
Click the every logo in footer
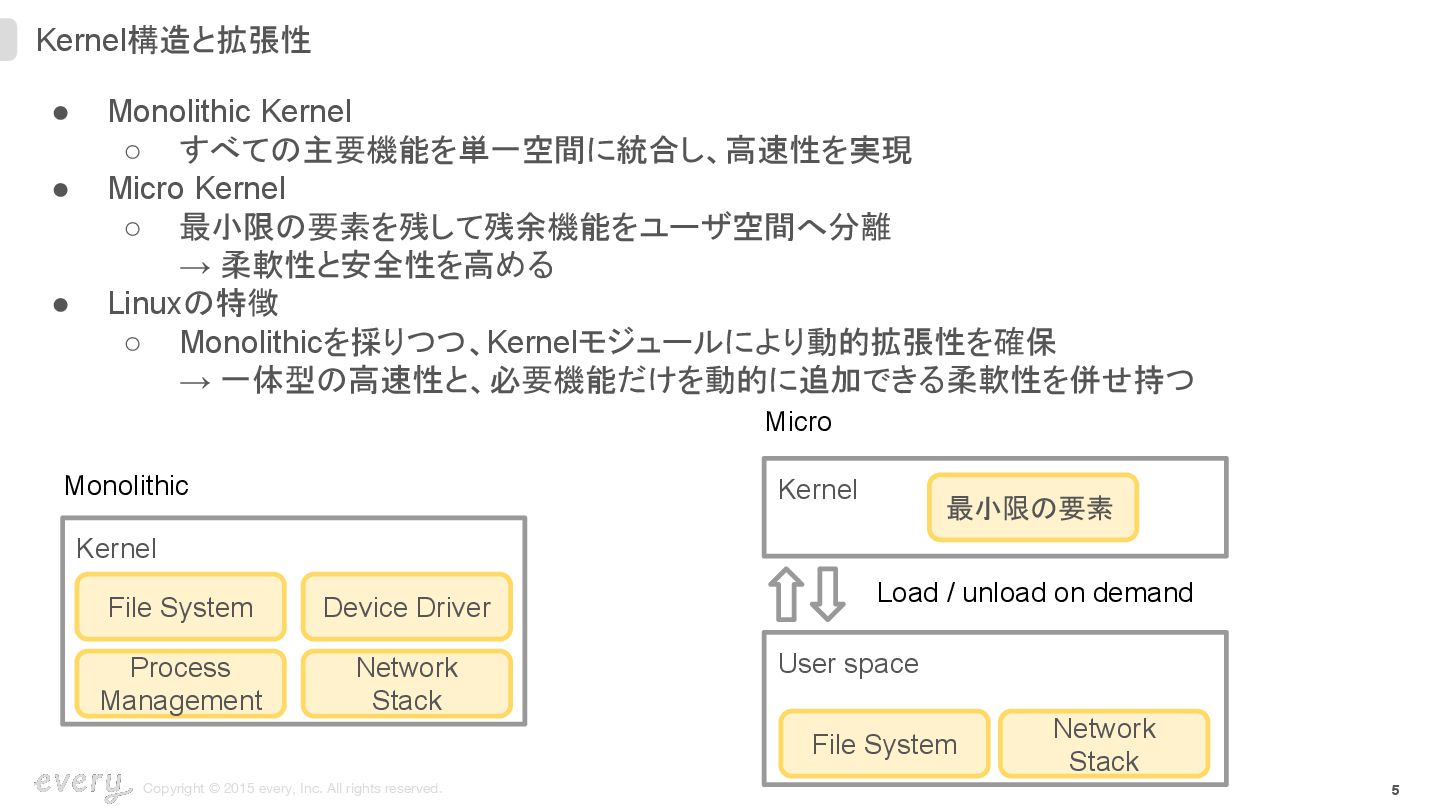pyautogui.click(x=82, y=785)
